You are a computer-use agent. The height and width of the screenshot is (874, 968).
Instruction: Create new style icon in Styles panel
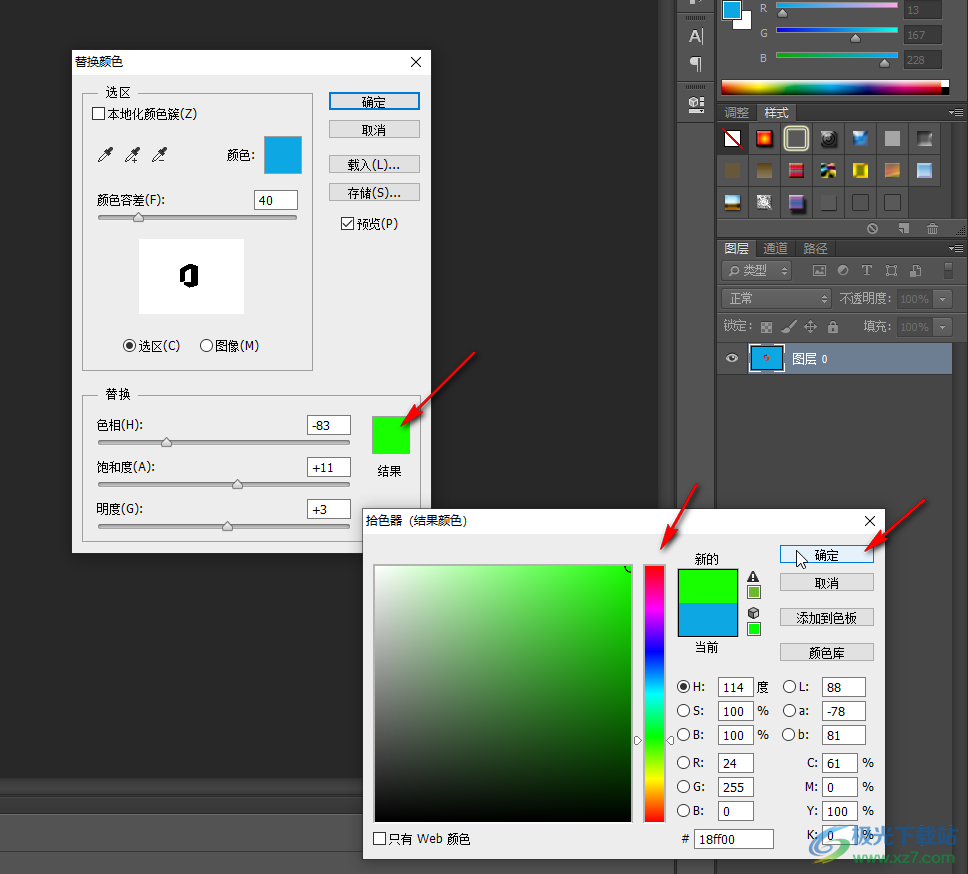pyautogui.click(x=904, y=228)
